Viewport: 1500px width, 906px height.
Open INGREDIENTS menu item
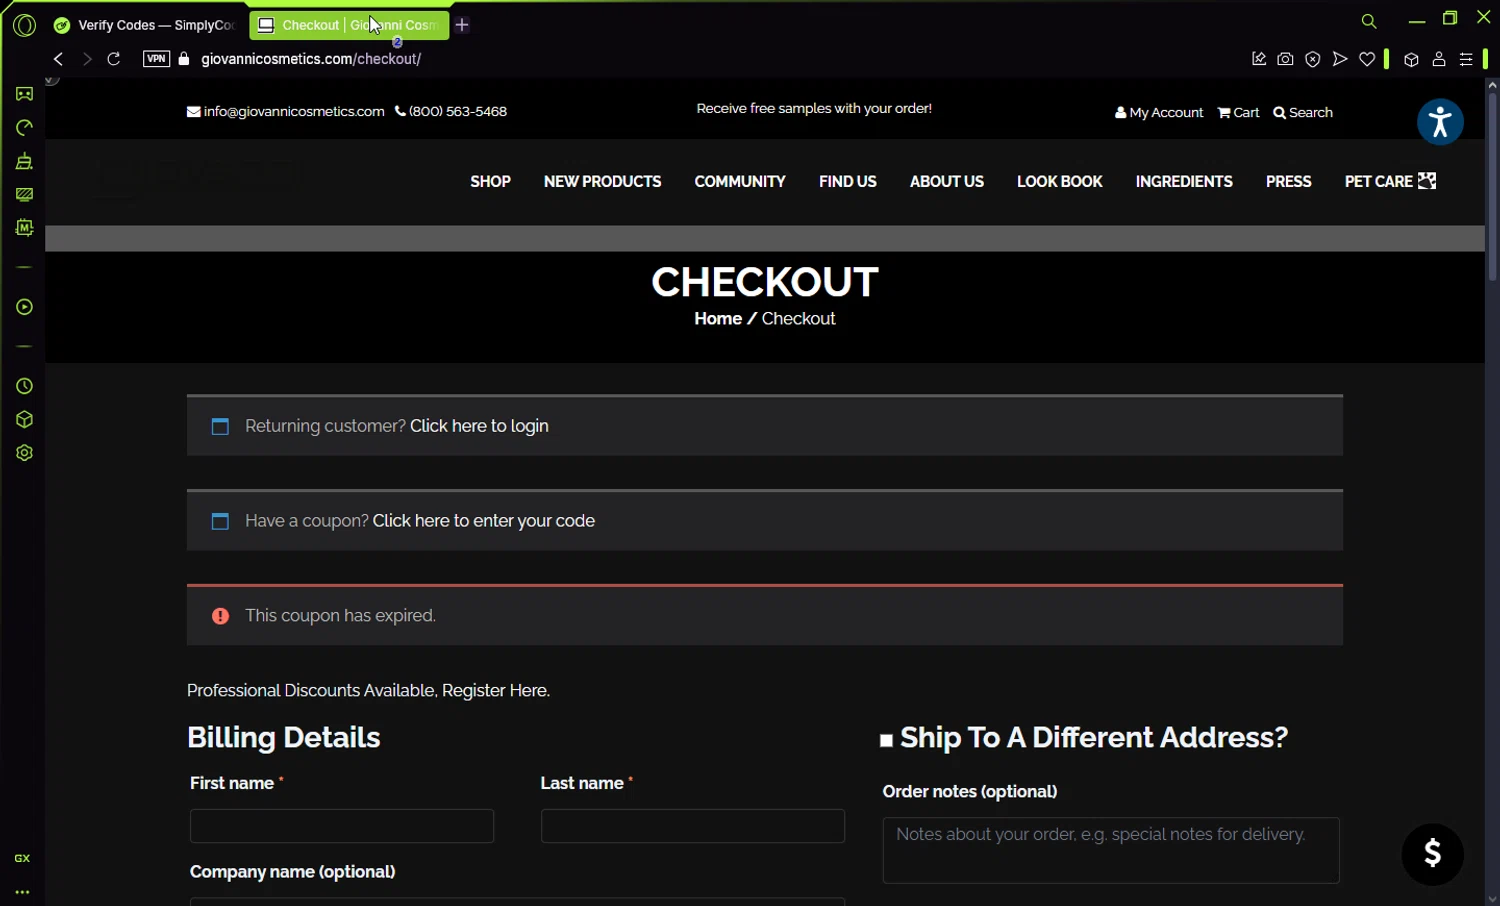click(x=1184, y=181)
